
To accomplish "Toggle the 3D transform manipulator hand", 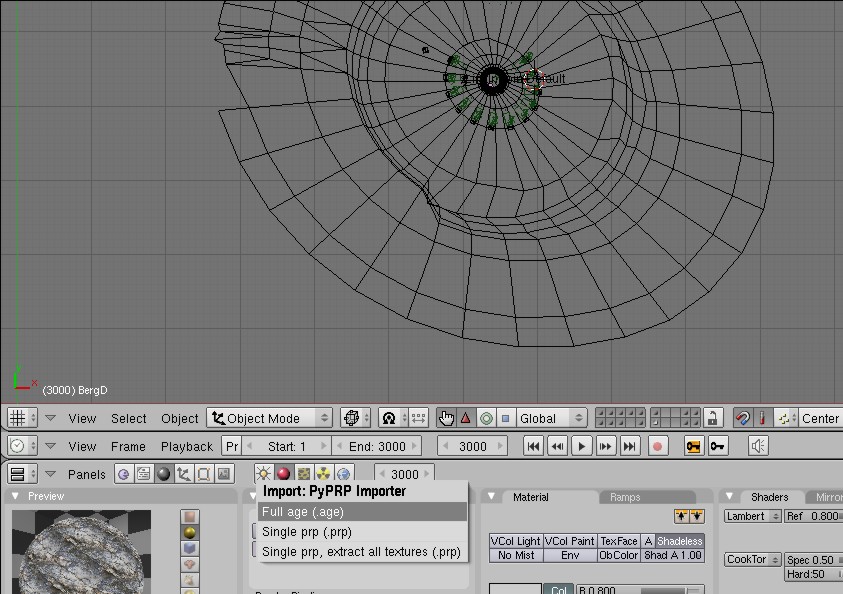I will click(x=446, y=418).
